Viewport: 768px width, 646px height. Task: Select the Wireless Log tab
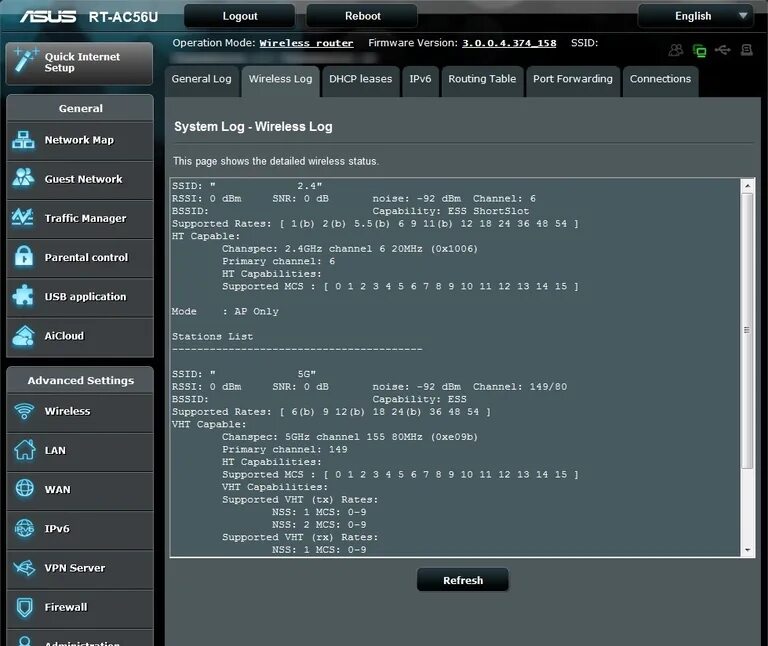click(x=280, y=79)
